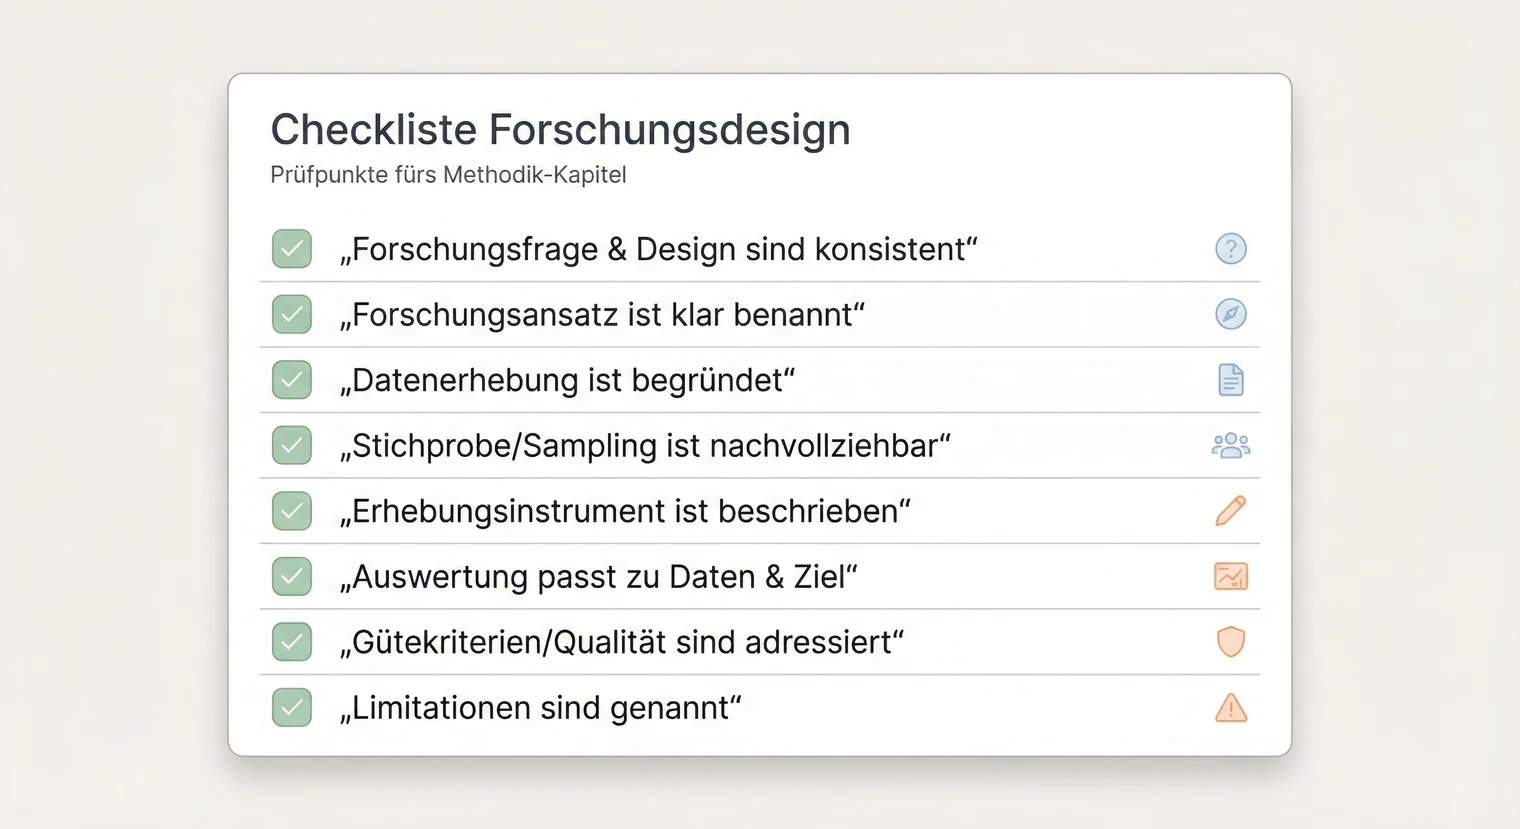Viewport: 1520px width, 829px height.
Task: Click the compass icon next to 'Forschungsansatz'
Action: tap(1231, 314)
